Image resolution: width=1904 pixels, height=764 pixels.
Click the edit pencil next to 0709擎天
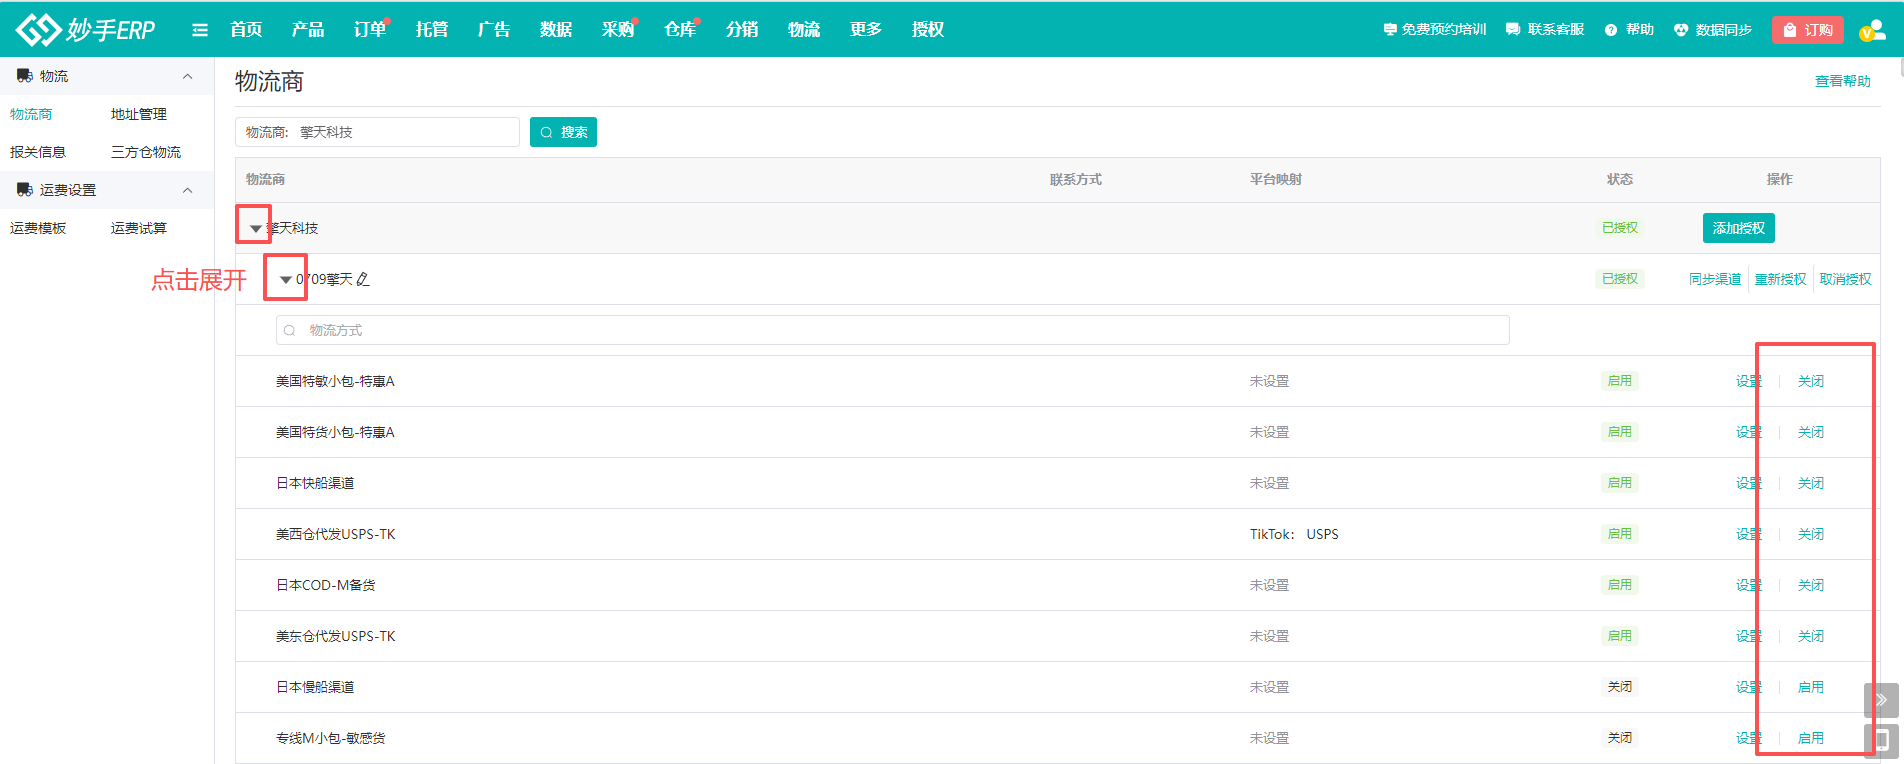coord(363,280)
